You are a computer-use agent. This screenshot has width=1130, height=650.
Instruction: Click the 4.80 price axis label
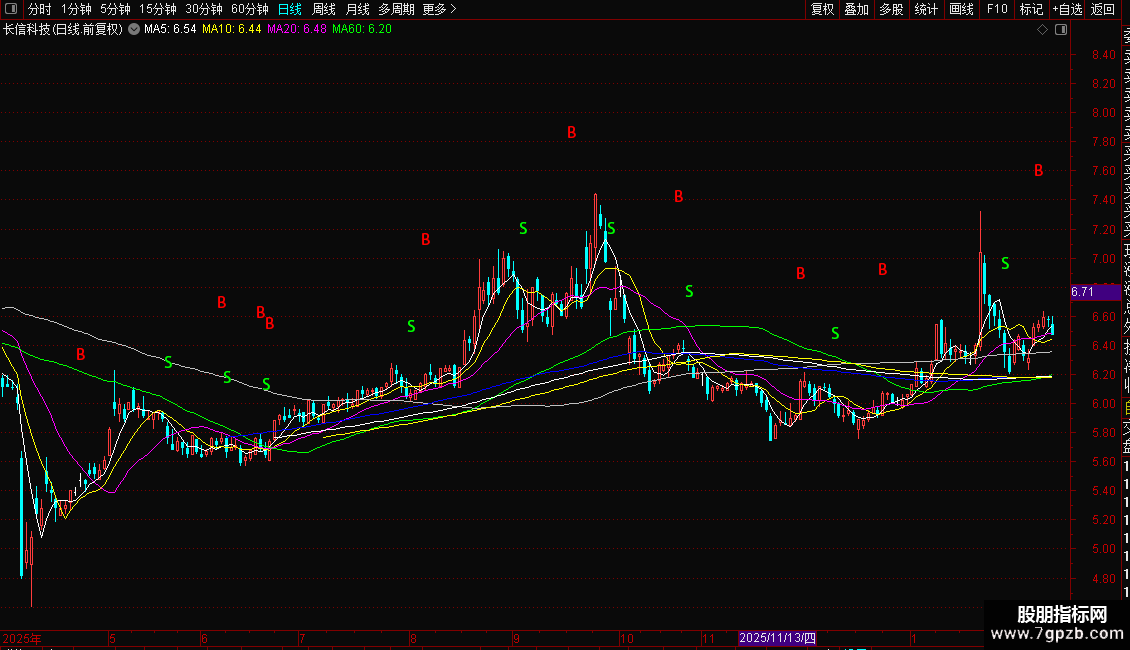(x=1103, y=579)
